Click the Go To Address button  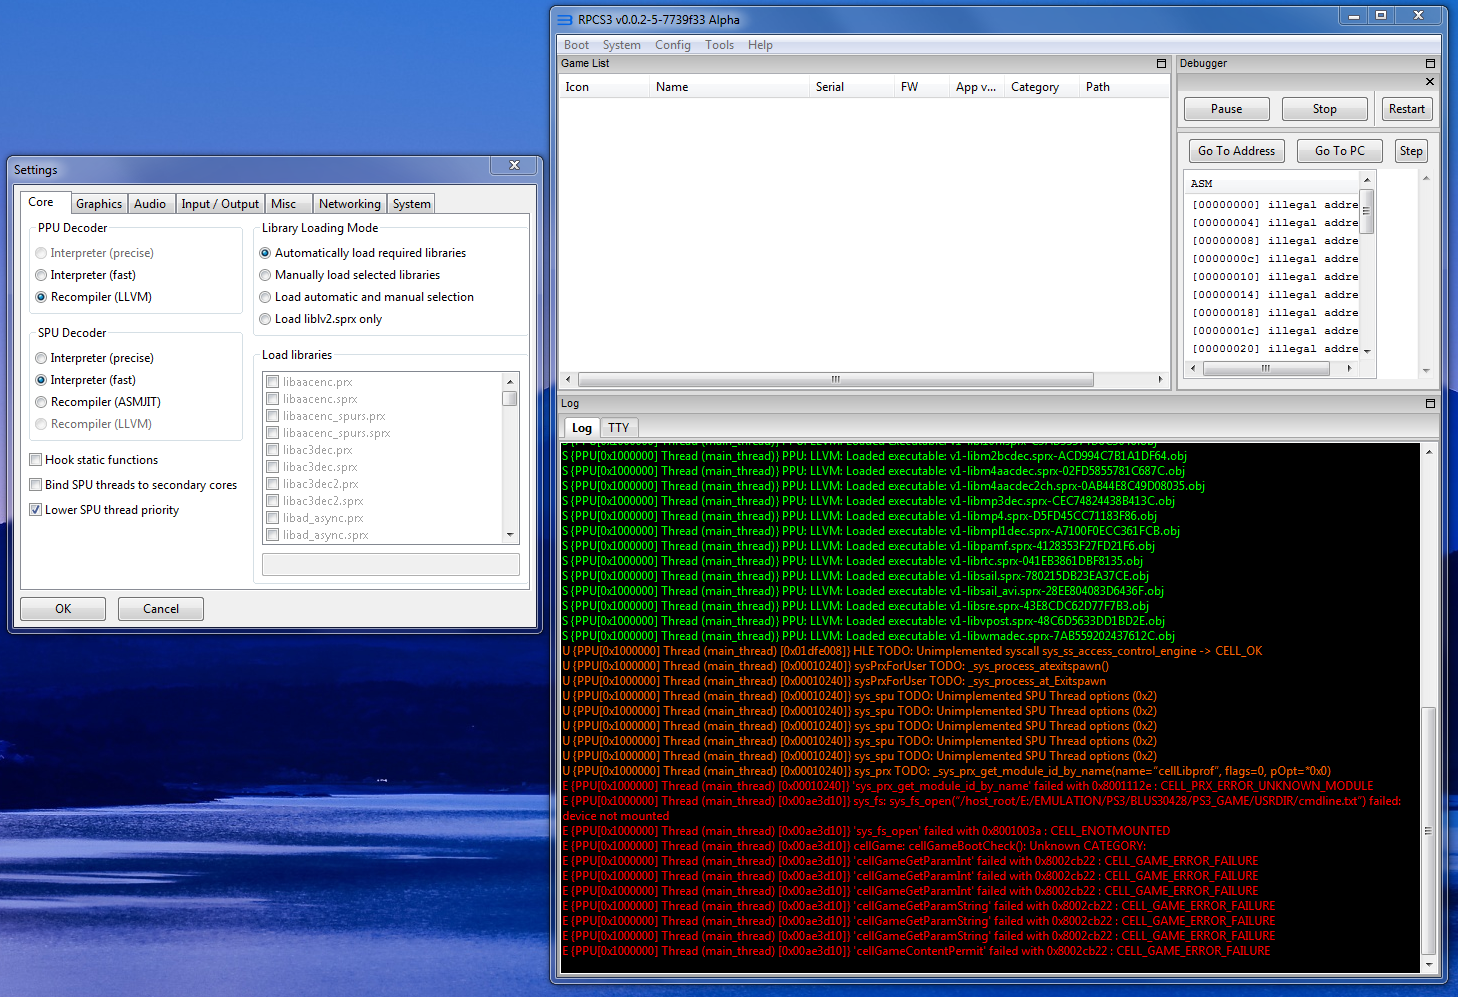point(1236,151)
